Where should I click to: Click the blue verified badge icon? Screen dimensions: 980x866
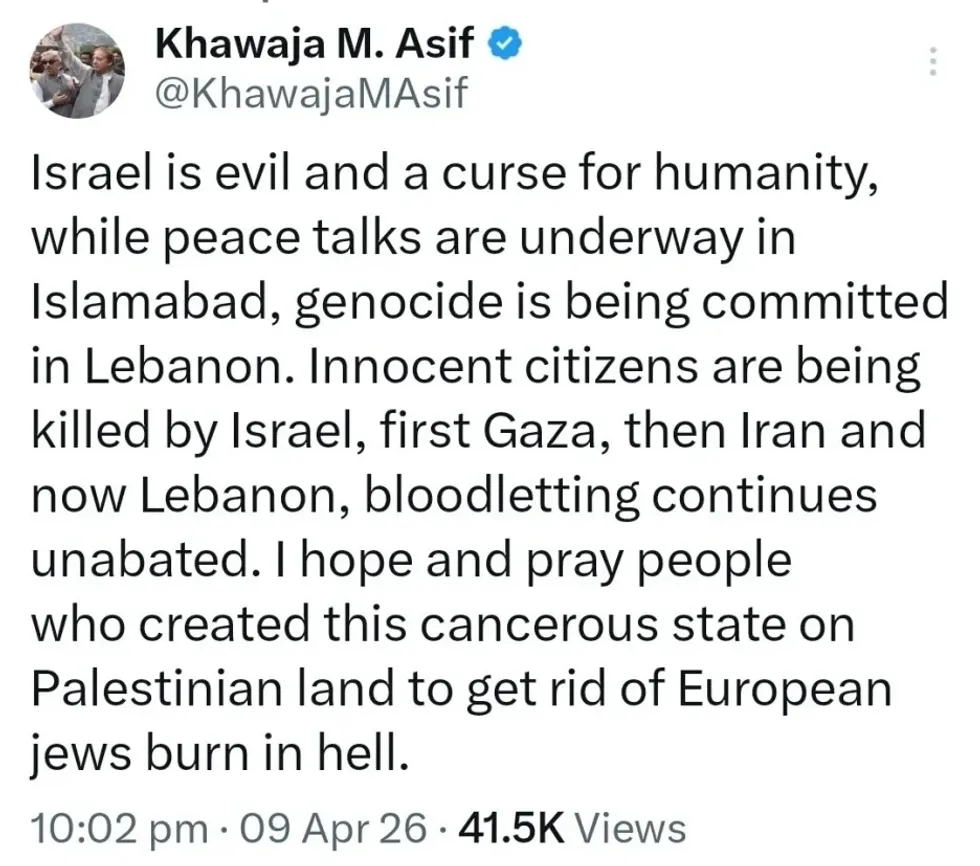click(505, 43)
